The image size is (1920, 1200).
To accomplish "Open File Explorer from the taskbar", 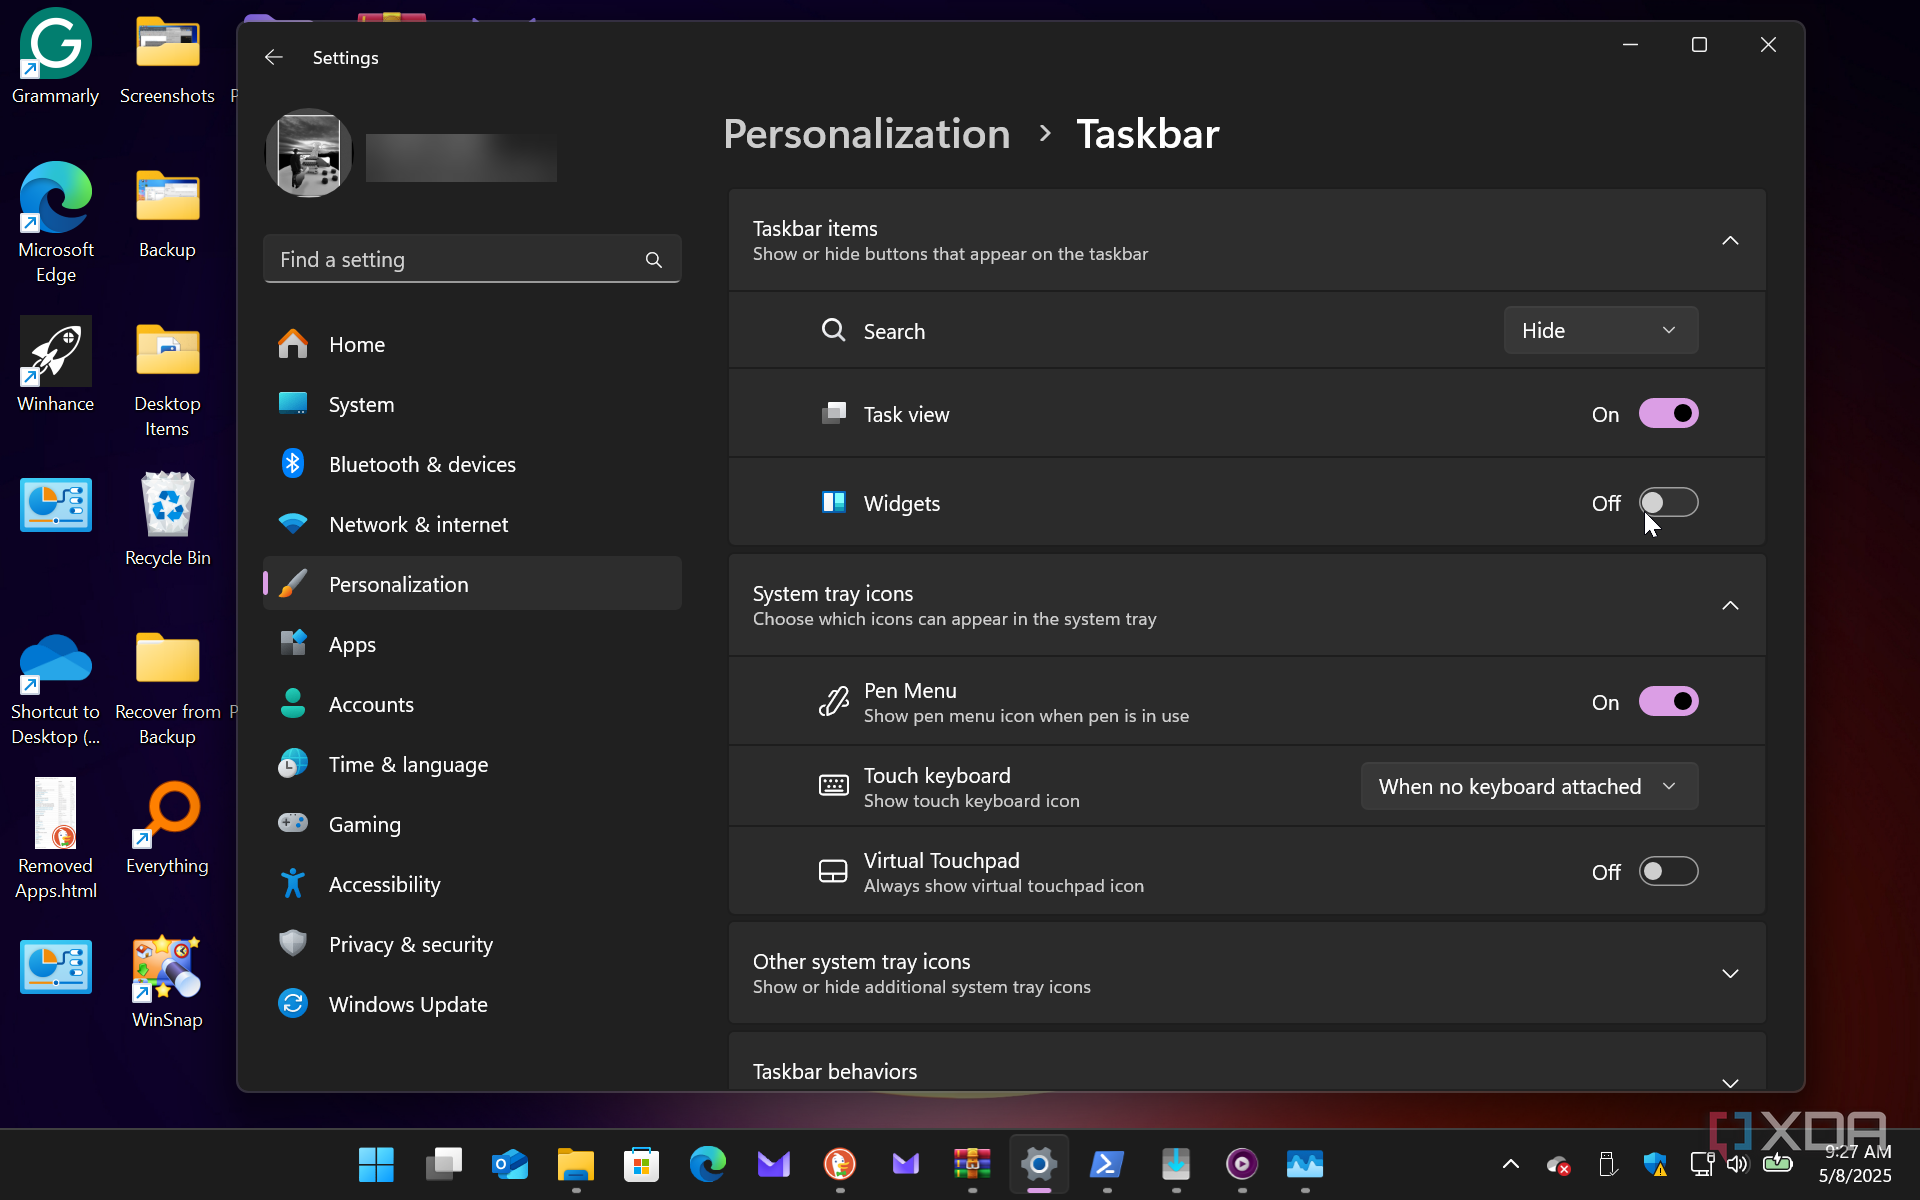I will coord(575,1164).
